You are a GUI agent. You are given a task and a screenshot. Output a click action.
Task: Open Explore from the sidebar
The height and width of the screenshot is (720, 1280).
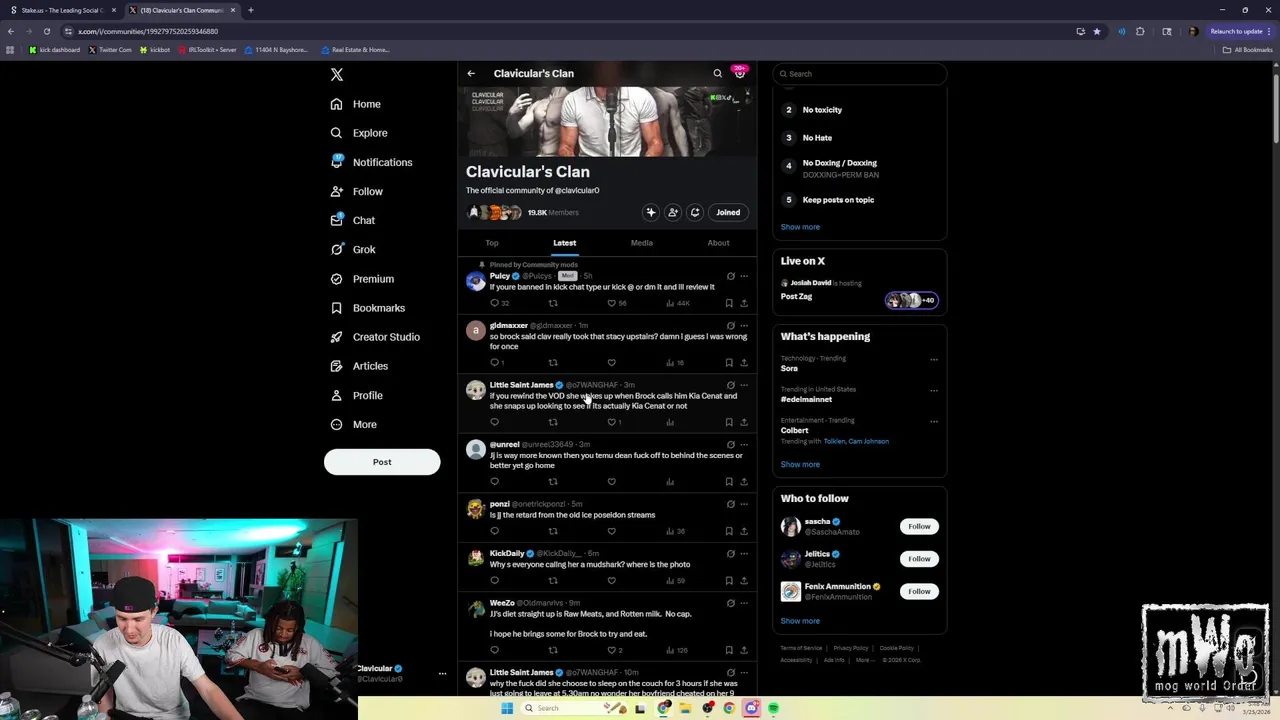tap(358, 133)
